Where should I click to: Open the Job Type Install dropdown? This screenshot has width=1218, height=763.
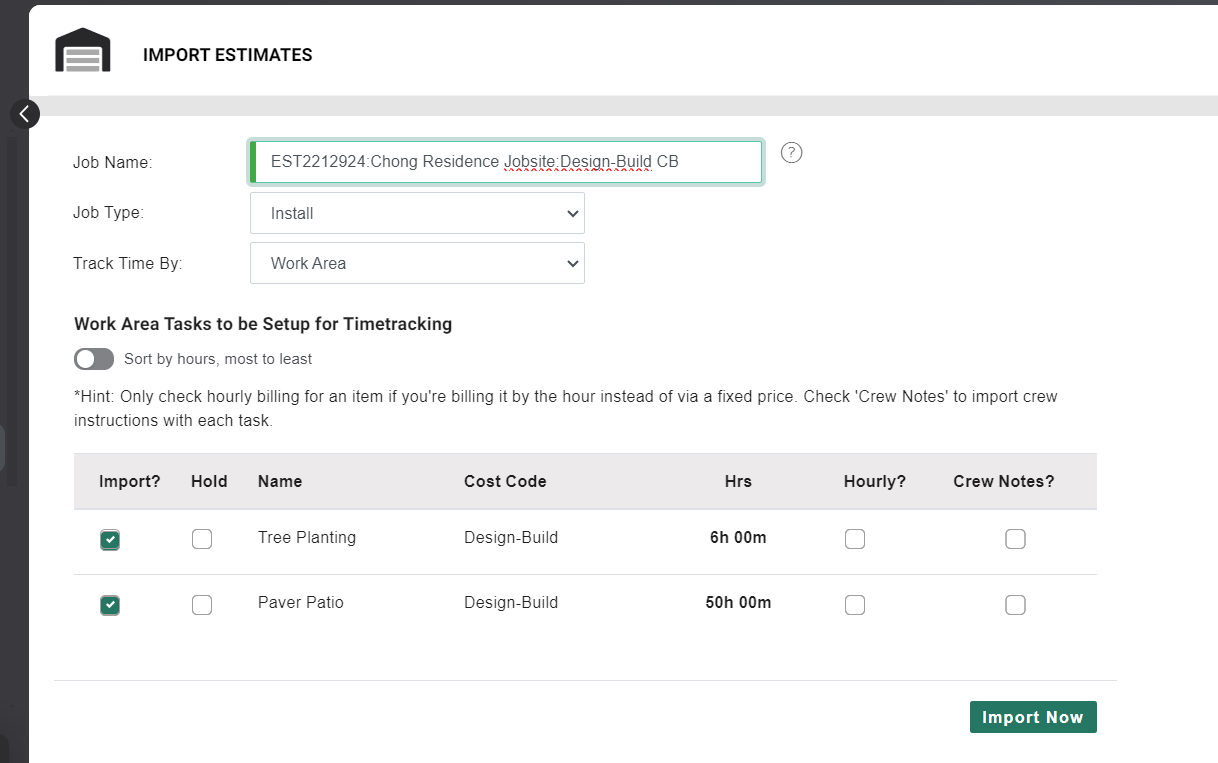pos(417,213)
